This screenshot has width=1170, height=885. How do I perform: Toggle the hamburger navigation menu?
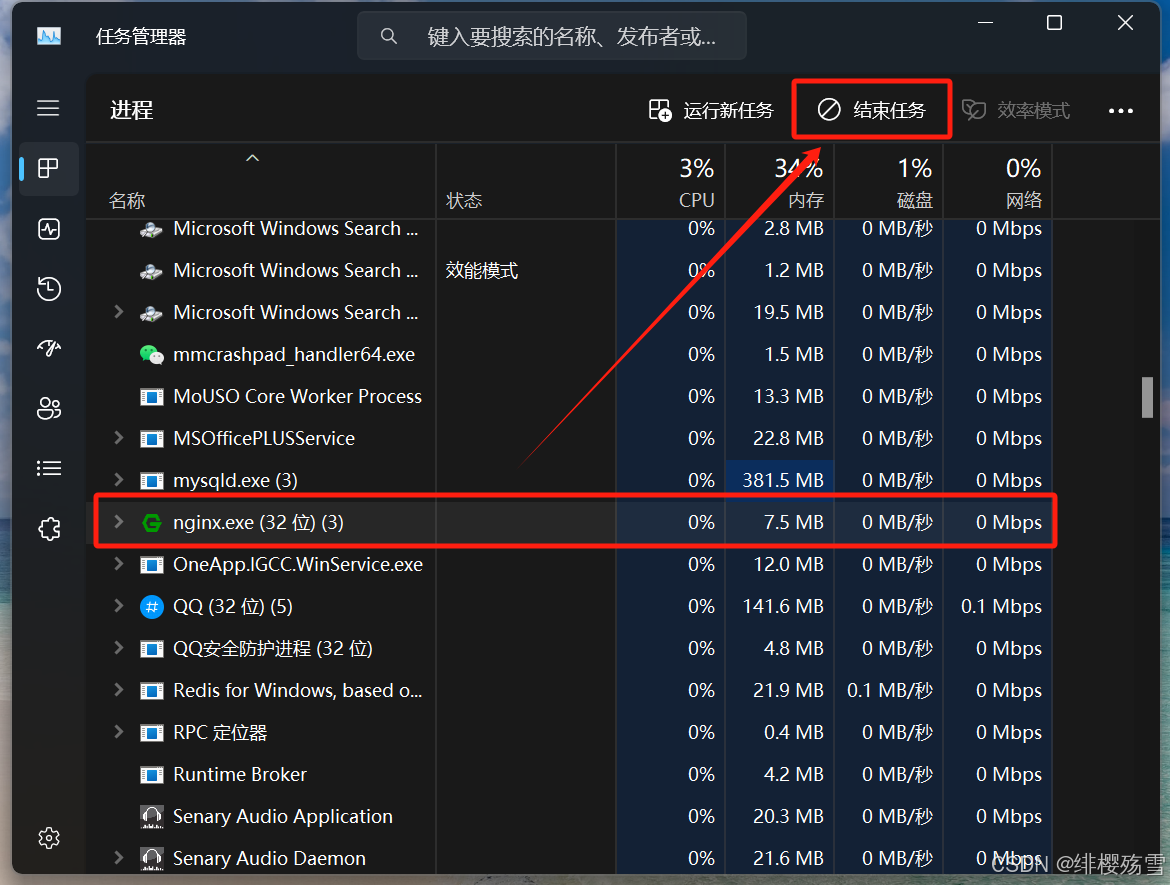tap(48, 108)
